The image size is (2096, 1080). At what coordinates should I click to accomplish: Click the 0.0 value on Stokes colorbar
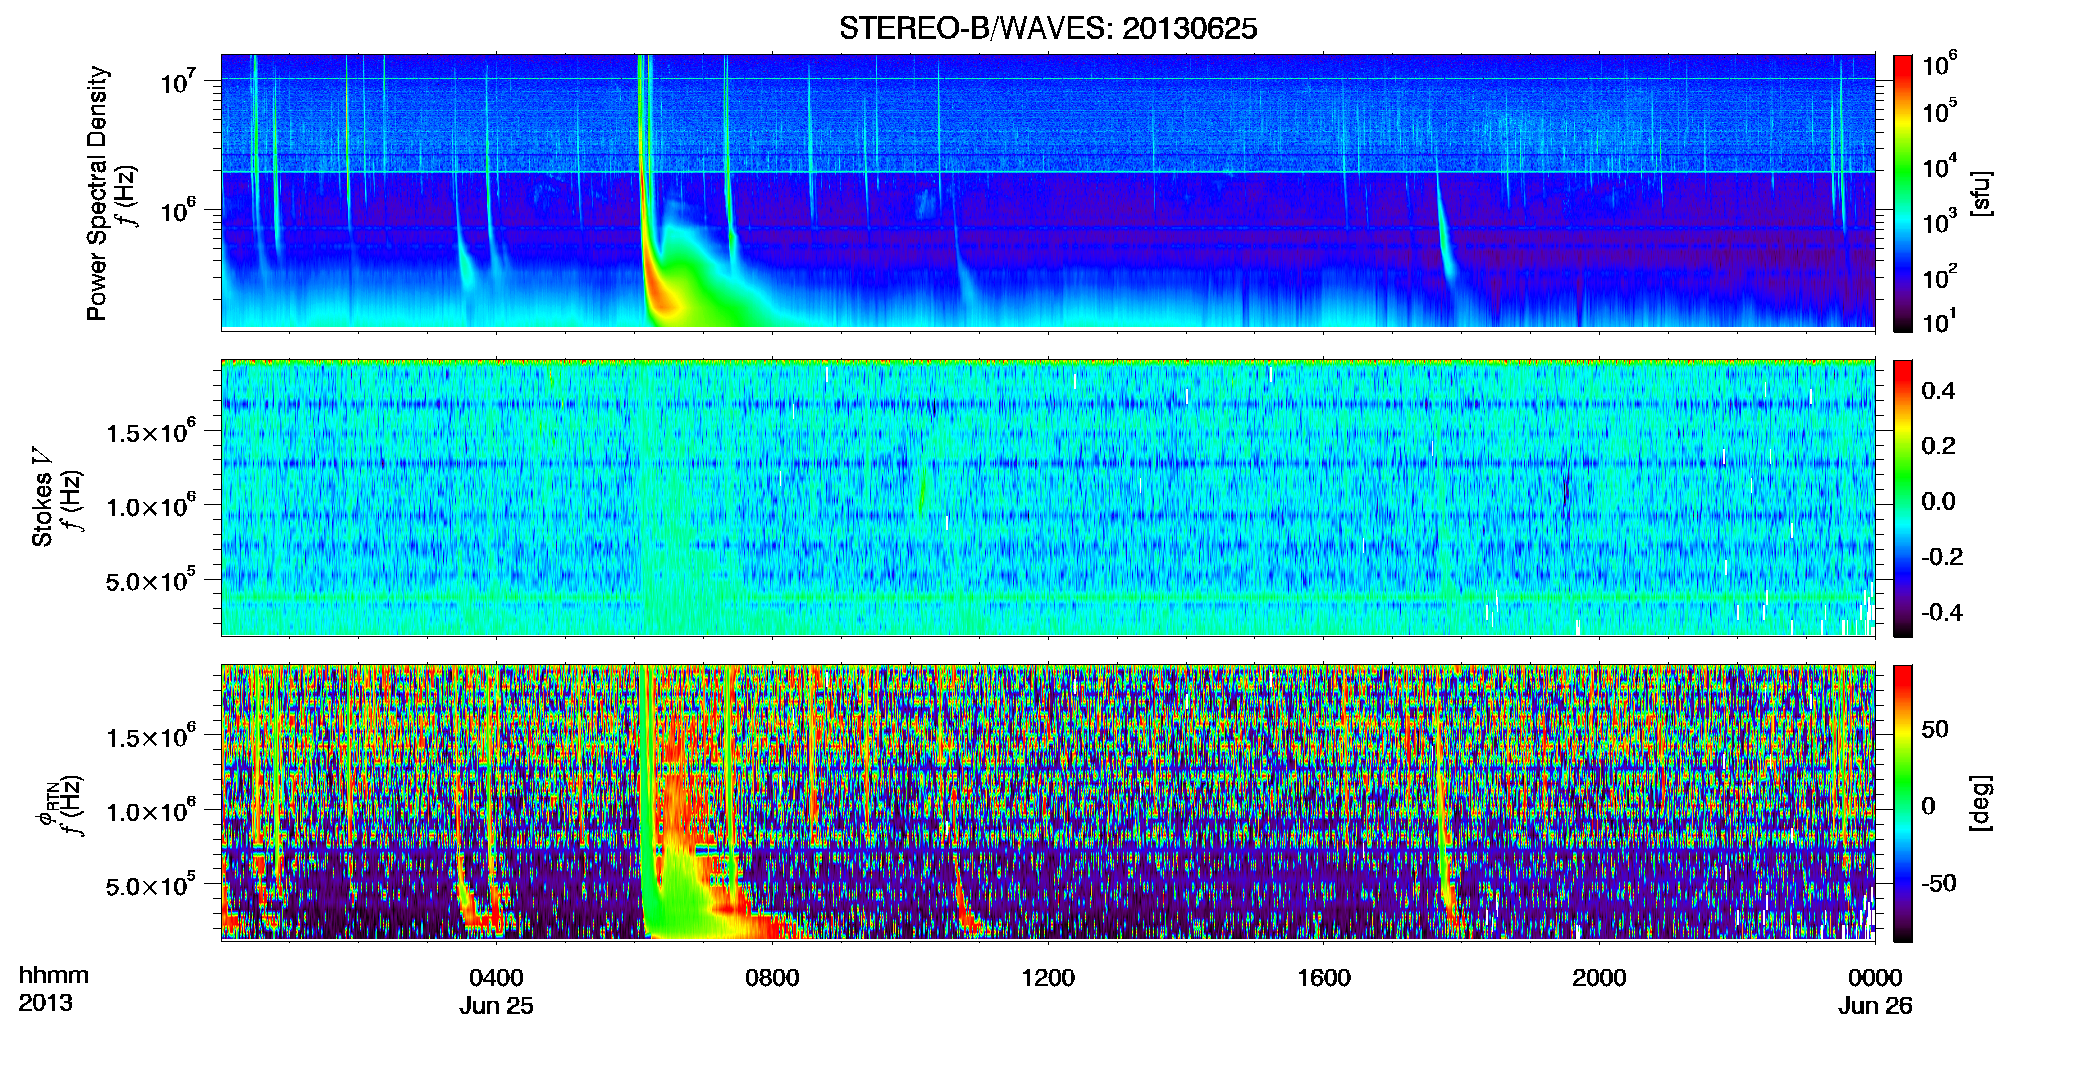pos(1938,501)
